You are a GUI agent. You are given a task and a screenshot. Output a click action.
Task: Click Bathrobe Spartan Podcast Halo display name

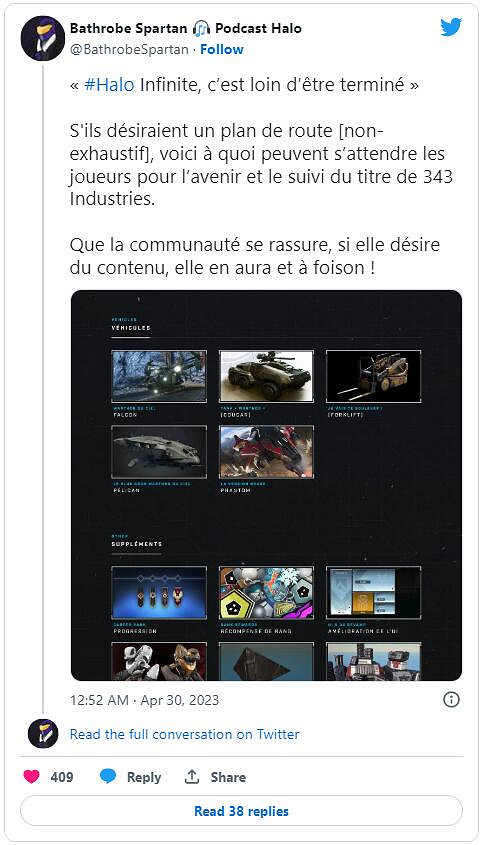click(185, 28)
